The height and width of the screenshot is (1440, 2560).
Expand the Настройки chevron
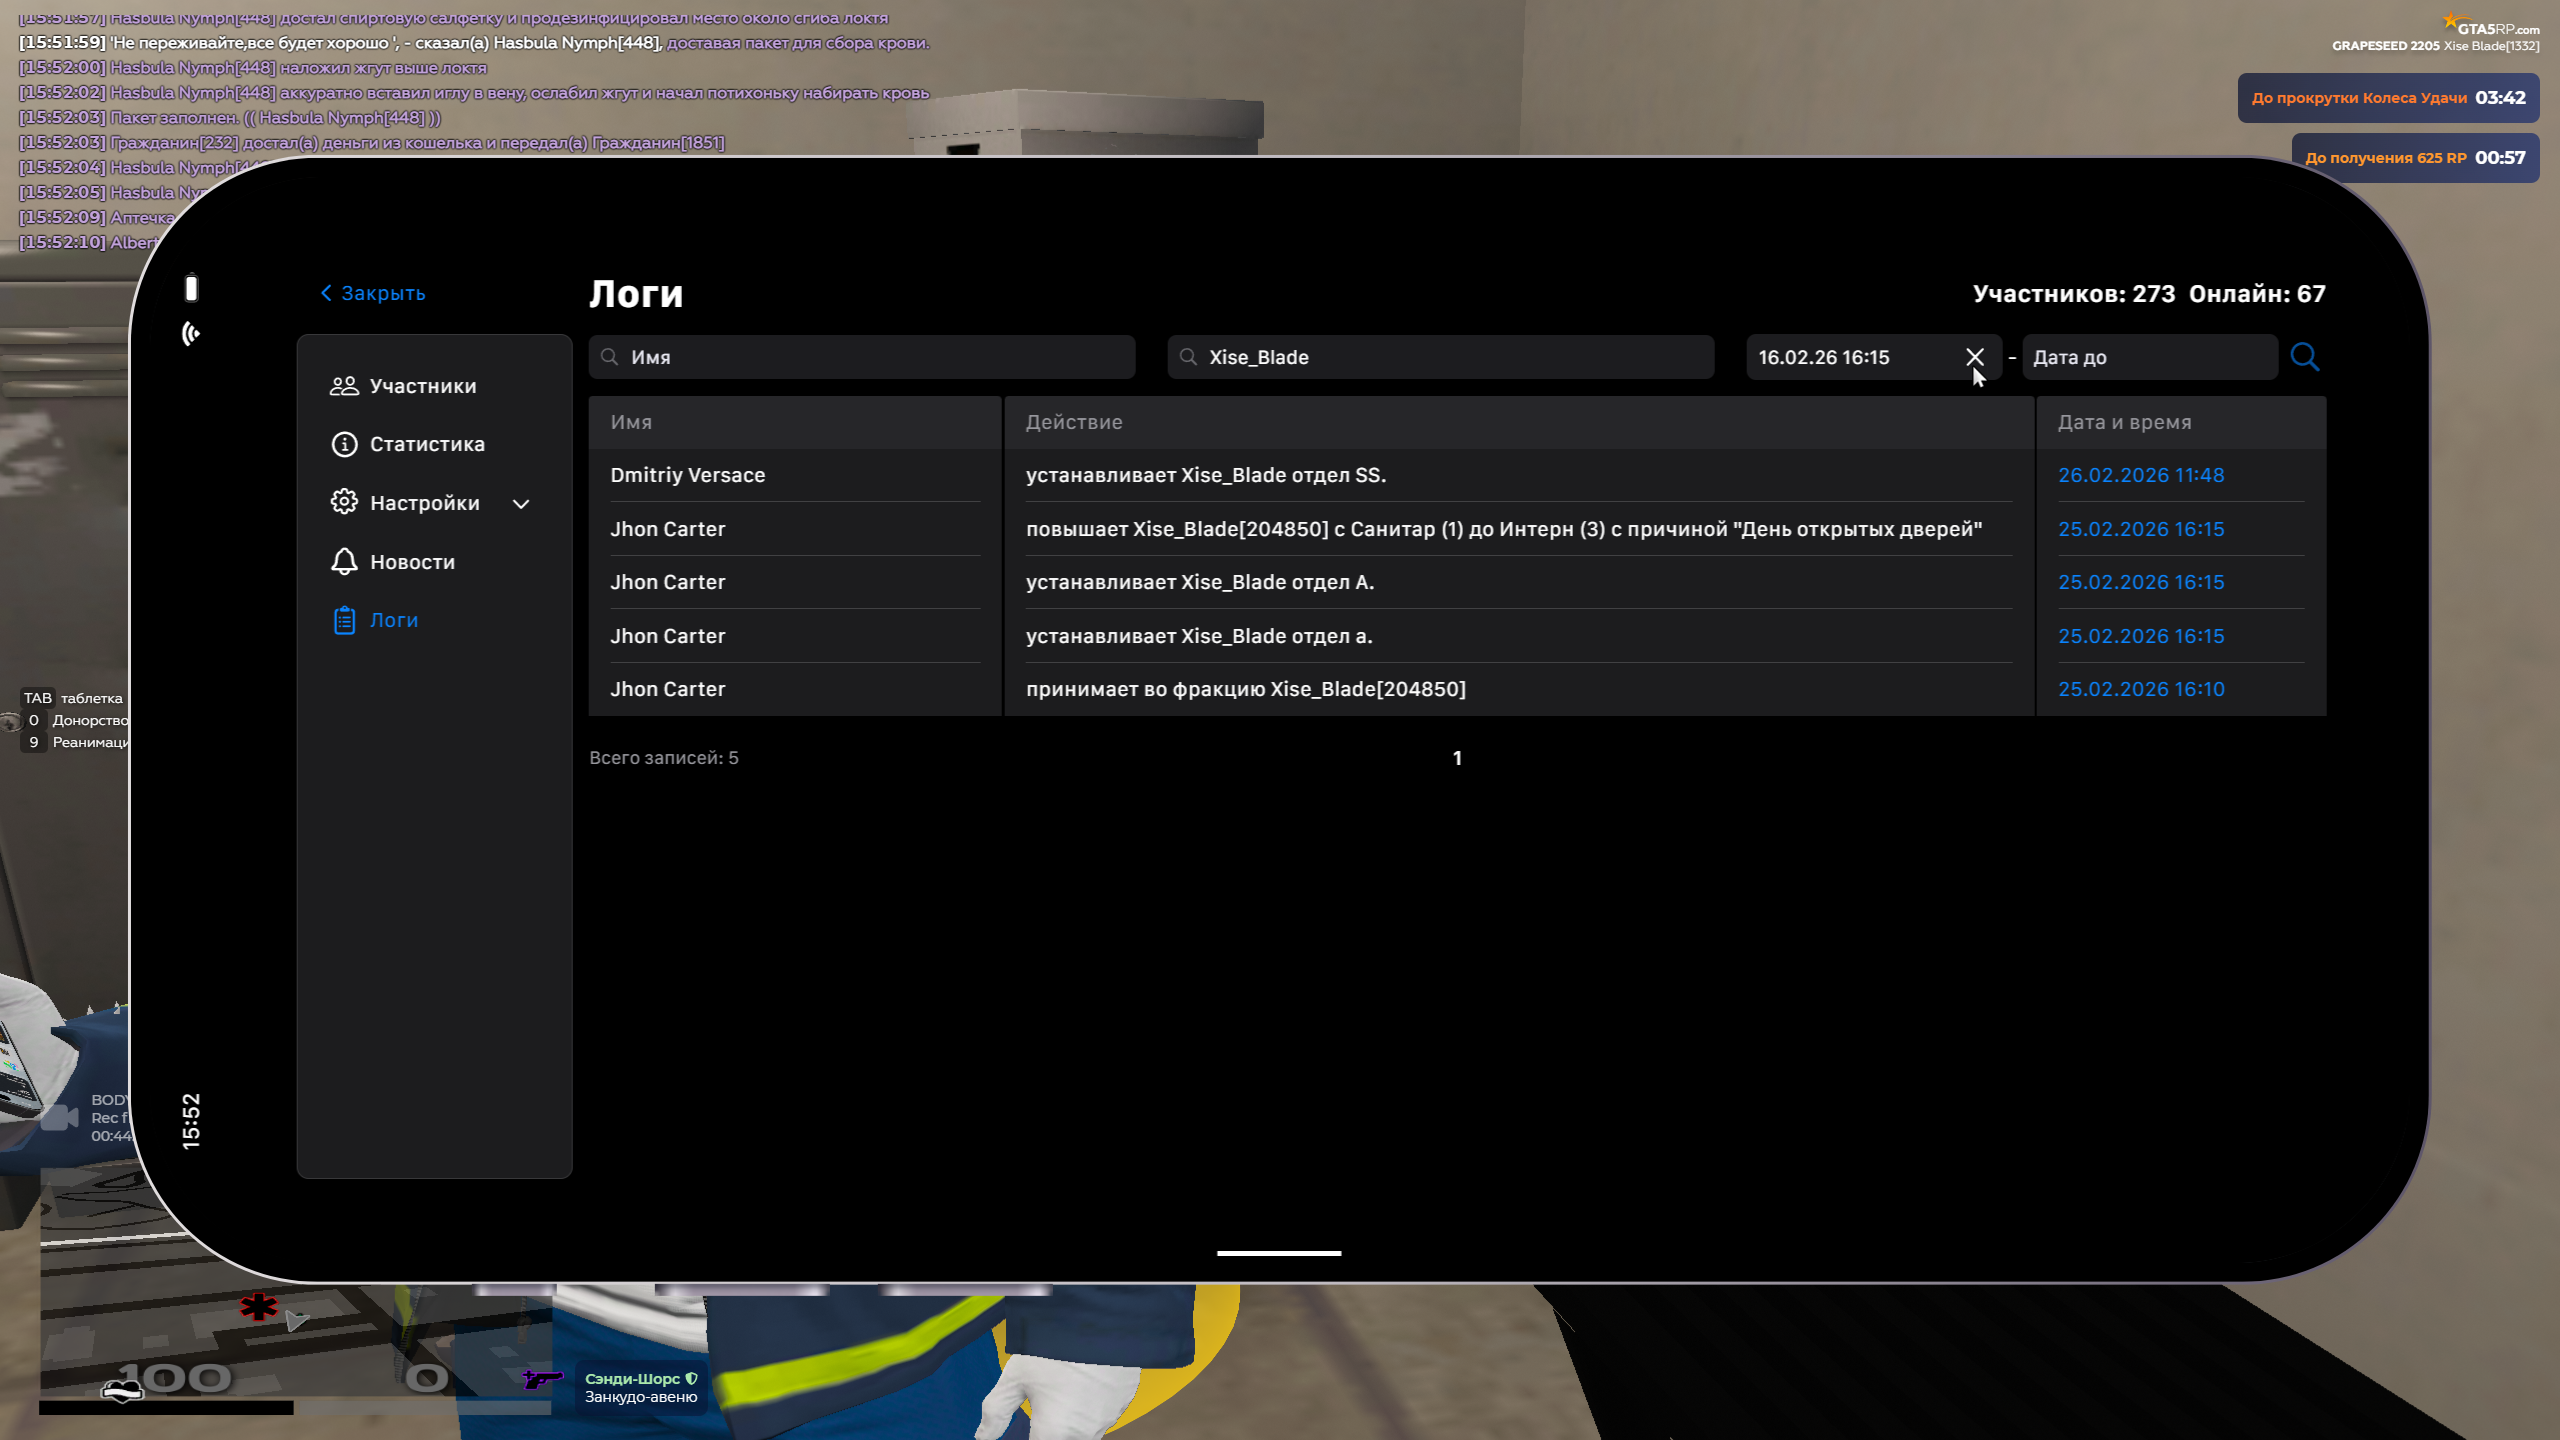[x=521, y=504]
